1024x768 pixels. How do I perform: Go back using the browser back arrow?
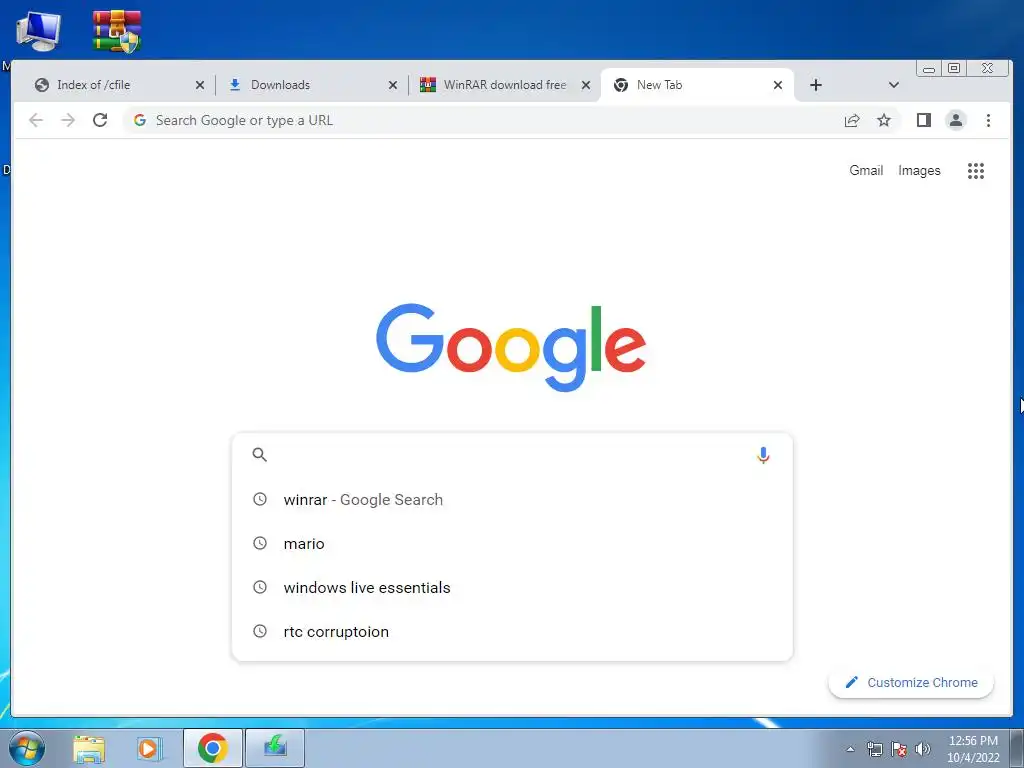tap(36, 120)
